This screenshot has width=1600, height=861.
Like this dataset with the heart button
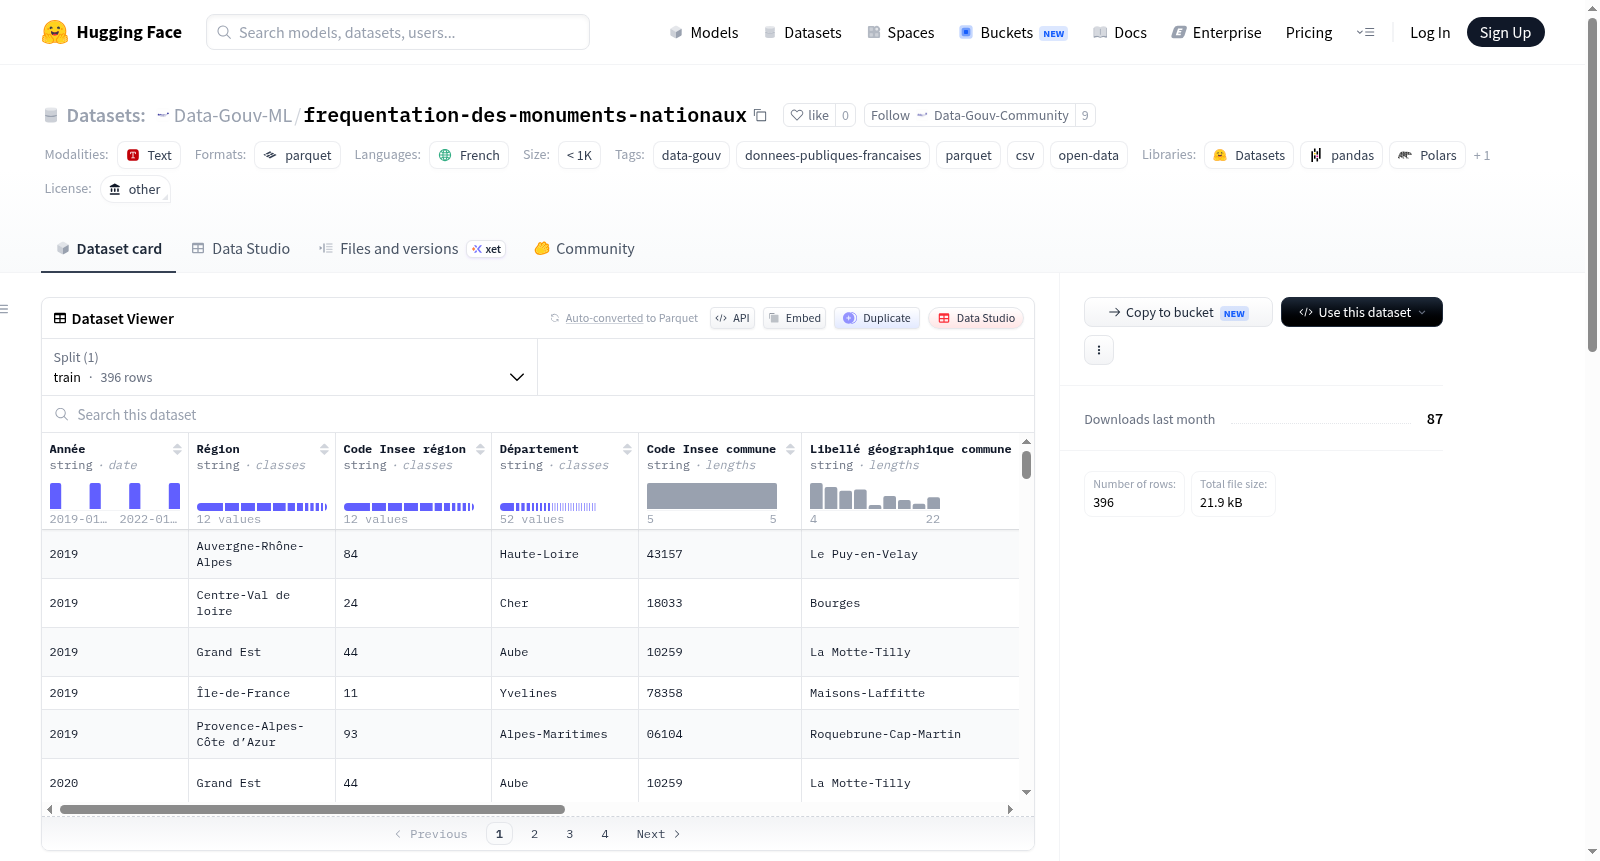point(810,115)
